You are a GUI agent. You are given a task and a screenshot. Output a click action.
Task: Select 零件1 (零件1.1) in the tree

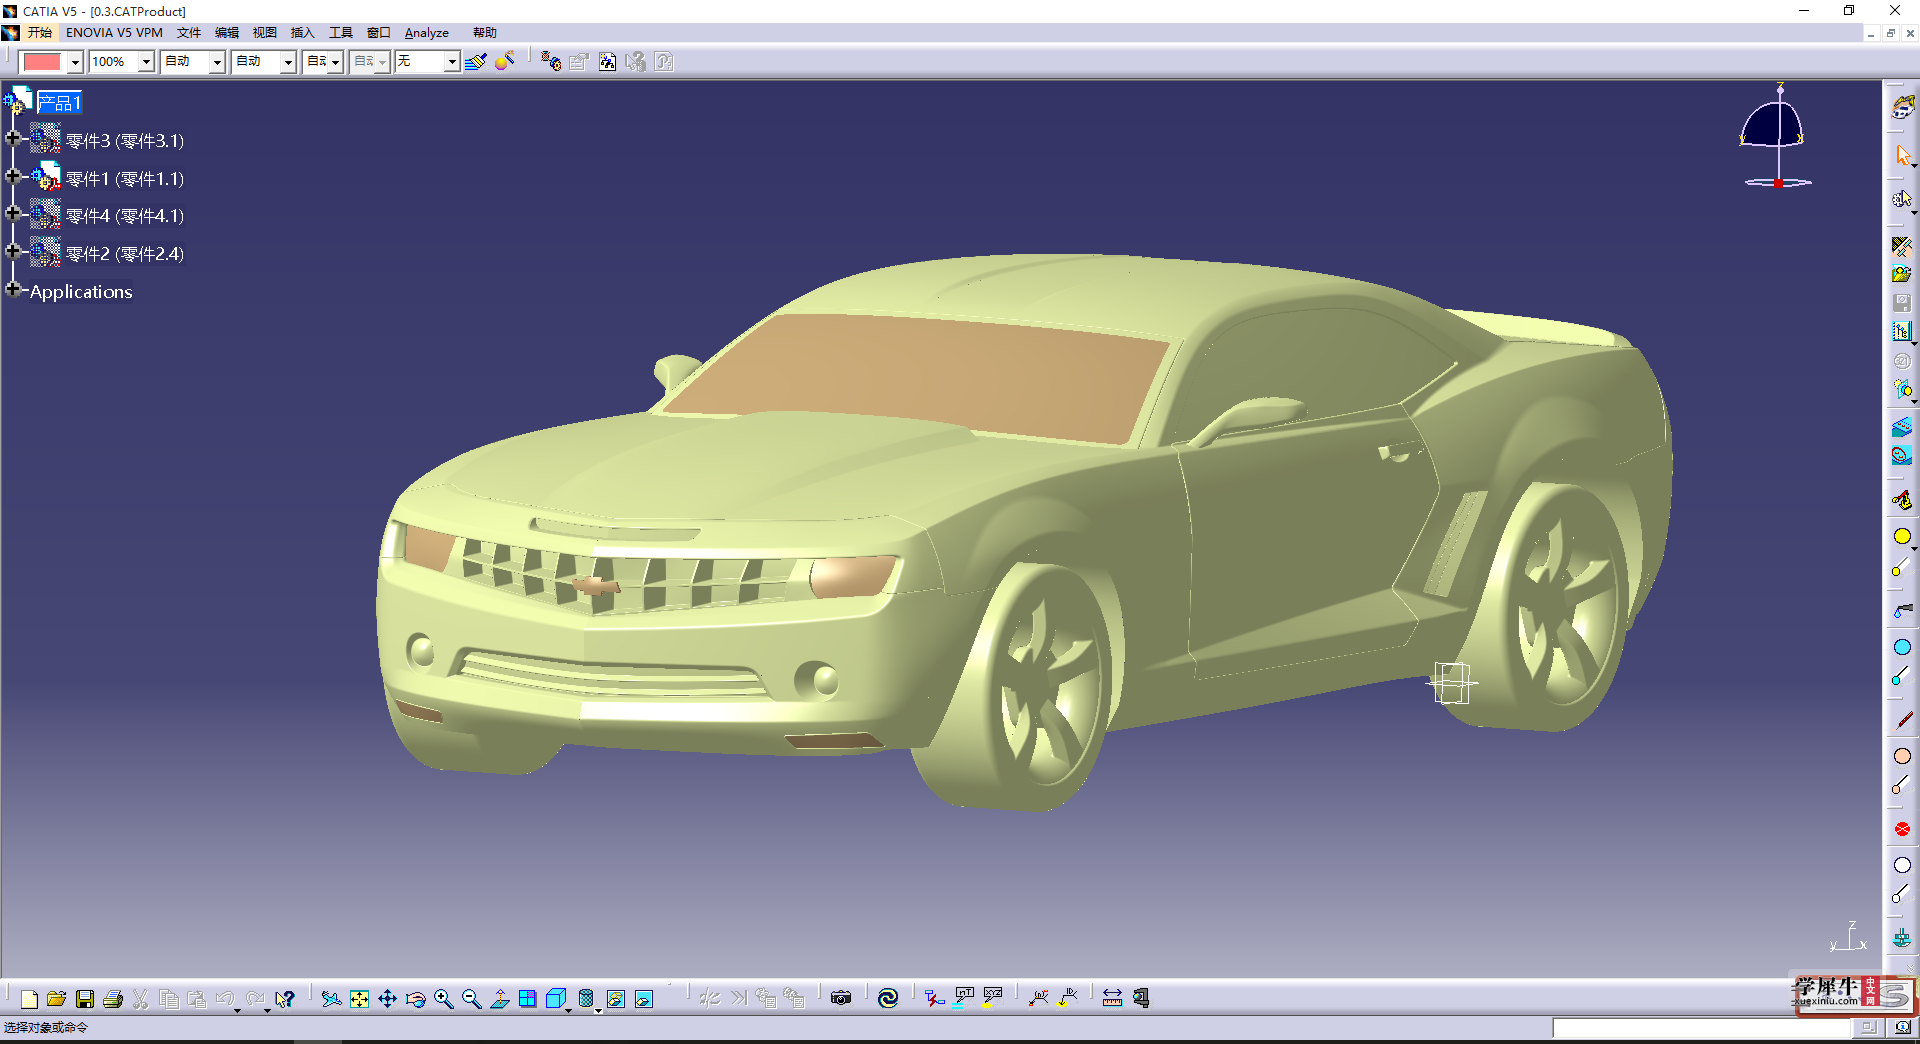[125, 179]
